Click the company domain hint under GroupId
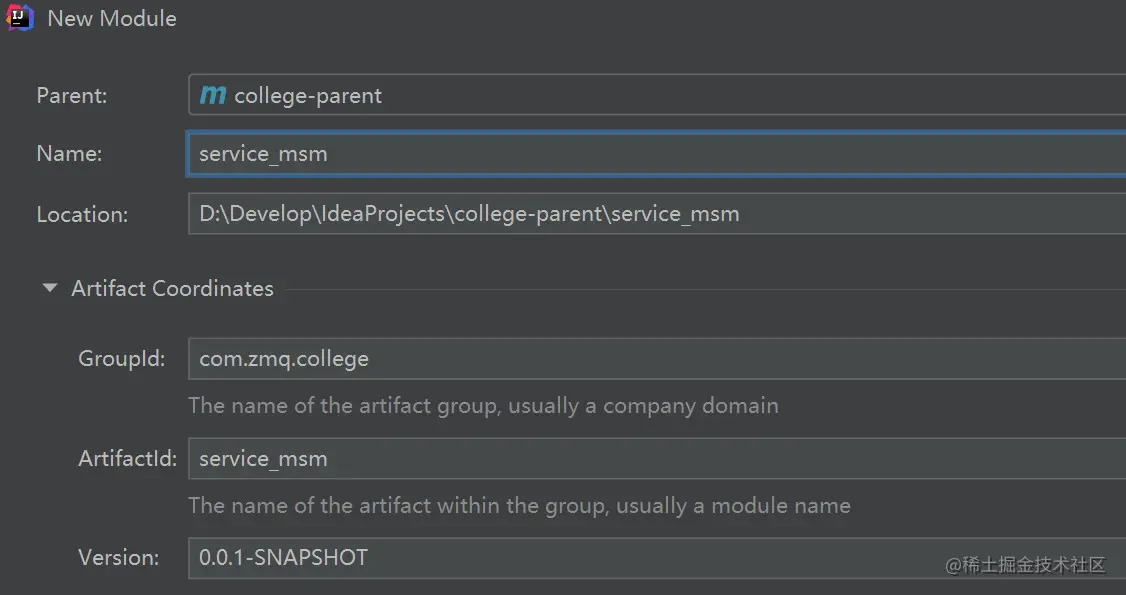 pyautogui.click(x=483, y=406)
